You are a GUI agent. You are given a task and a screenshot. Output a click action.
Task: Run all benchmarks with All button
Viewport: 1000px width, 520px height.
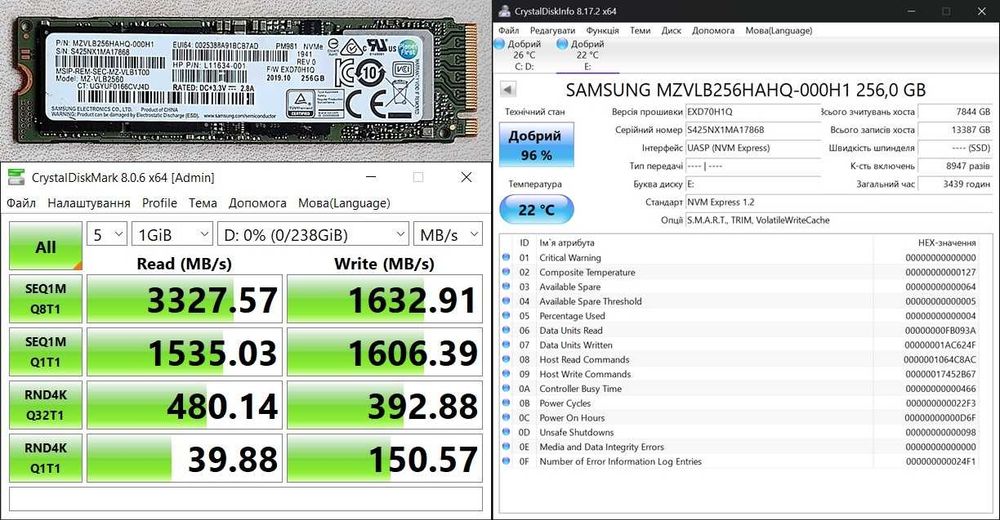[x=45, y=246]
